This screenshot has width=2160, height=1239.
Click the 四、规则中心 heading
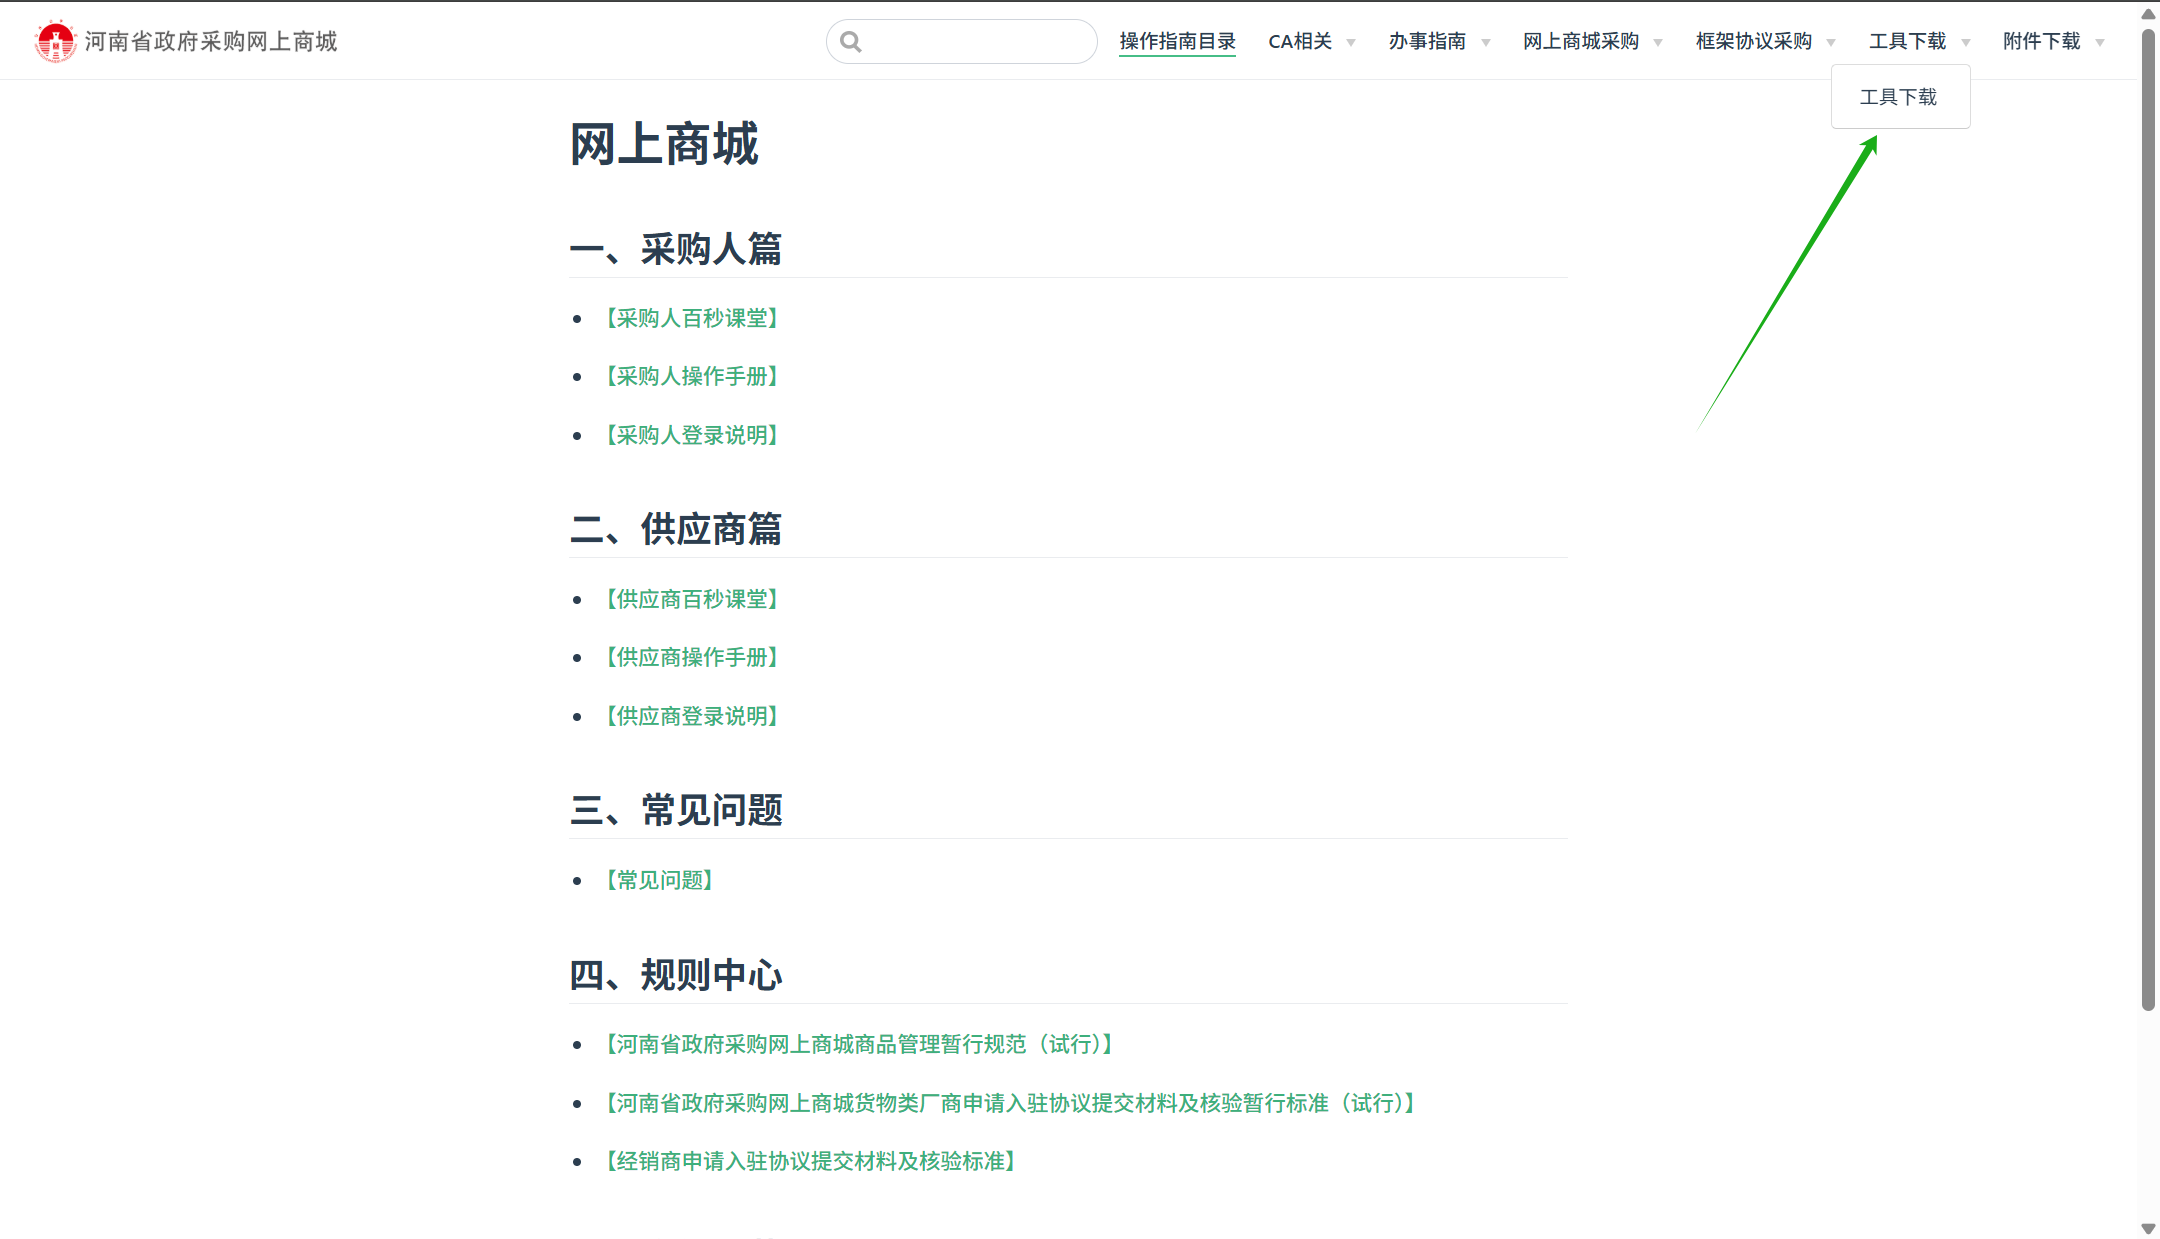point(676,975)
